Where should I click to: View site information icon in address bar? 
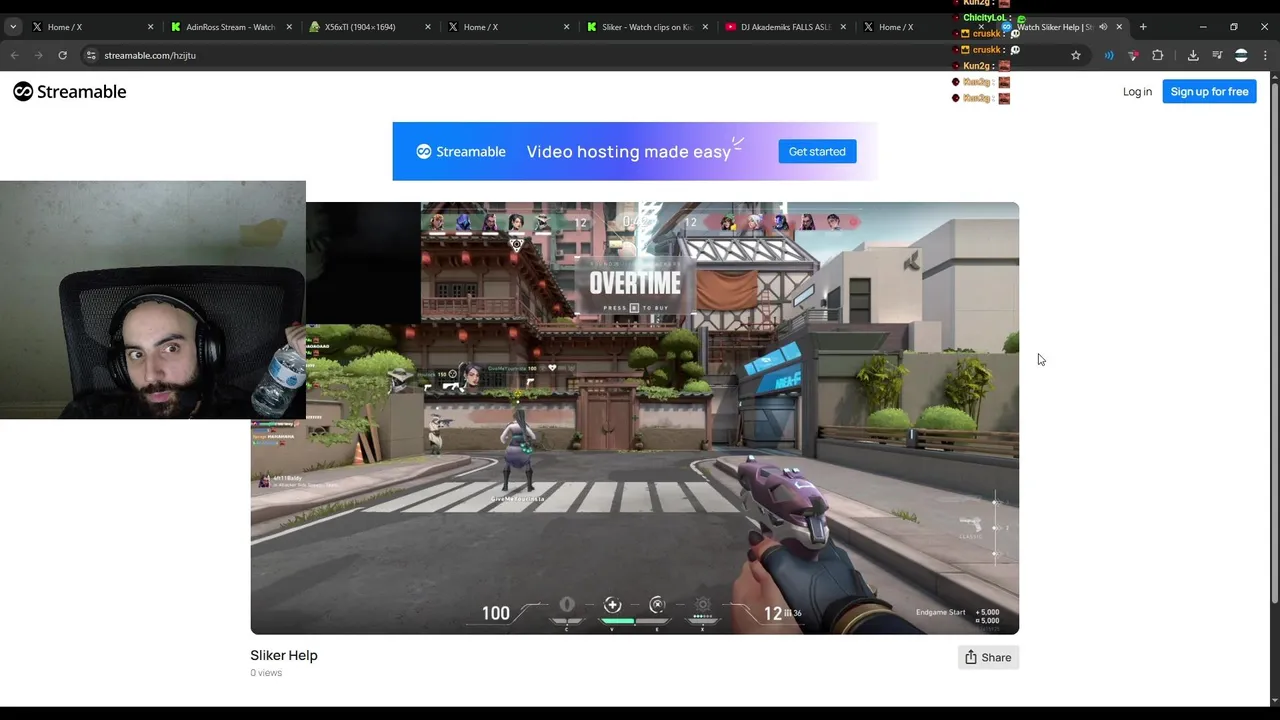91,55
